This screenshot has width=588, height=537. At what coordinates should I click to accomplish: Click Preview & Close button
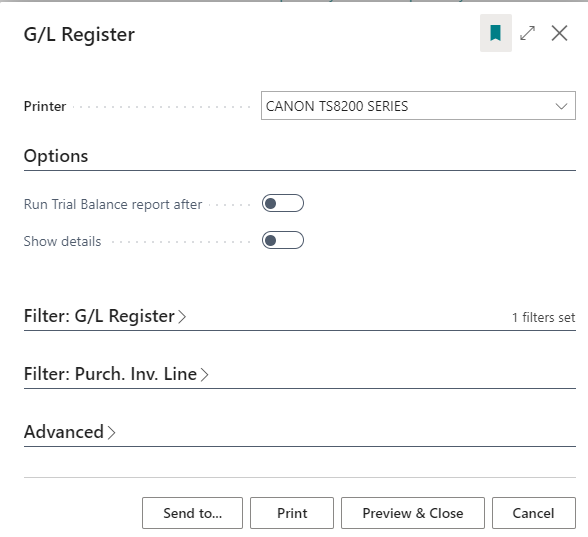coord(413,513)
